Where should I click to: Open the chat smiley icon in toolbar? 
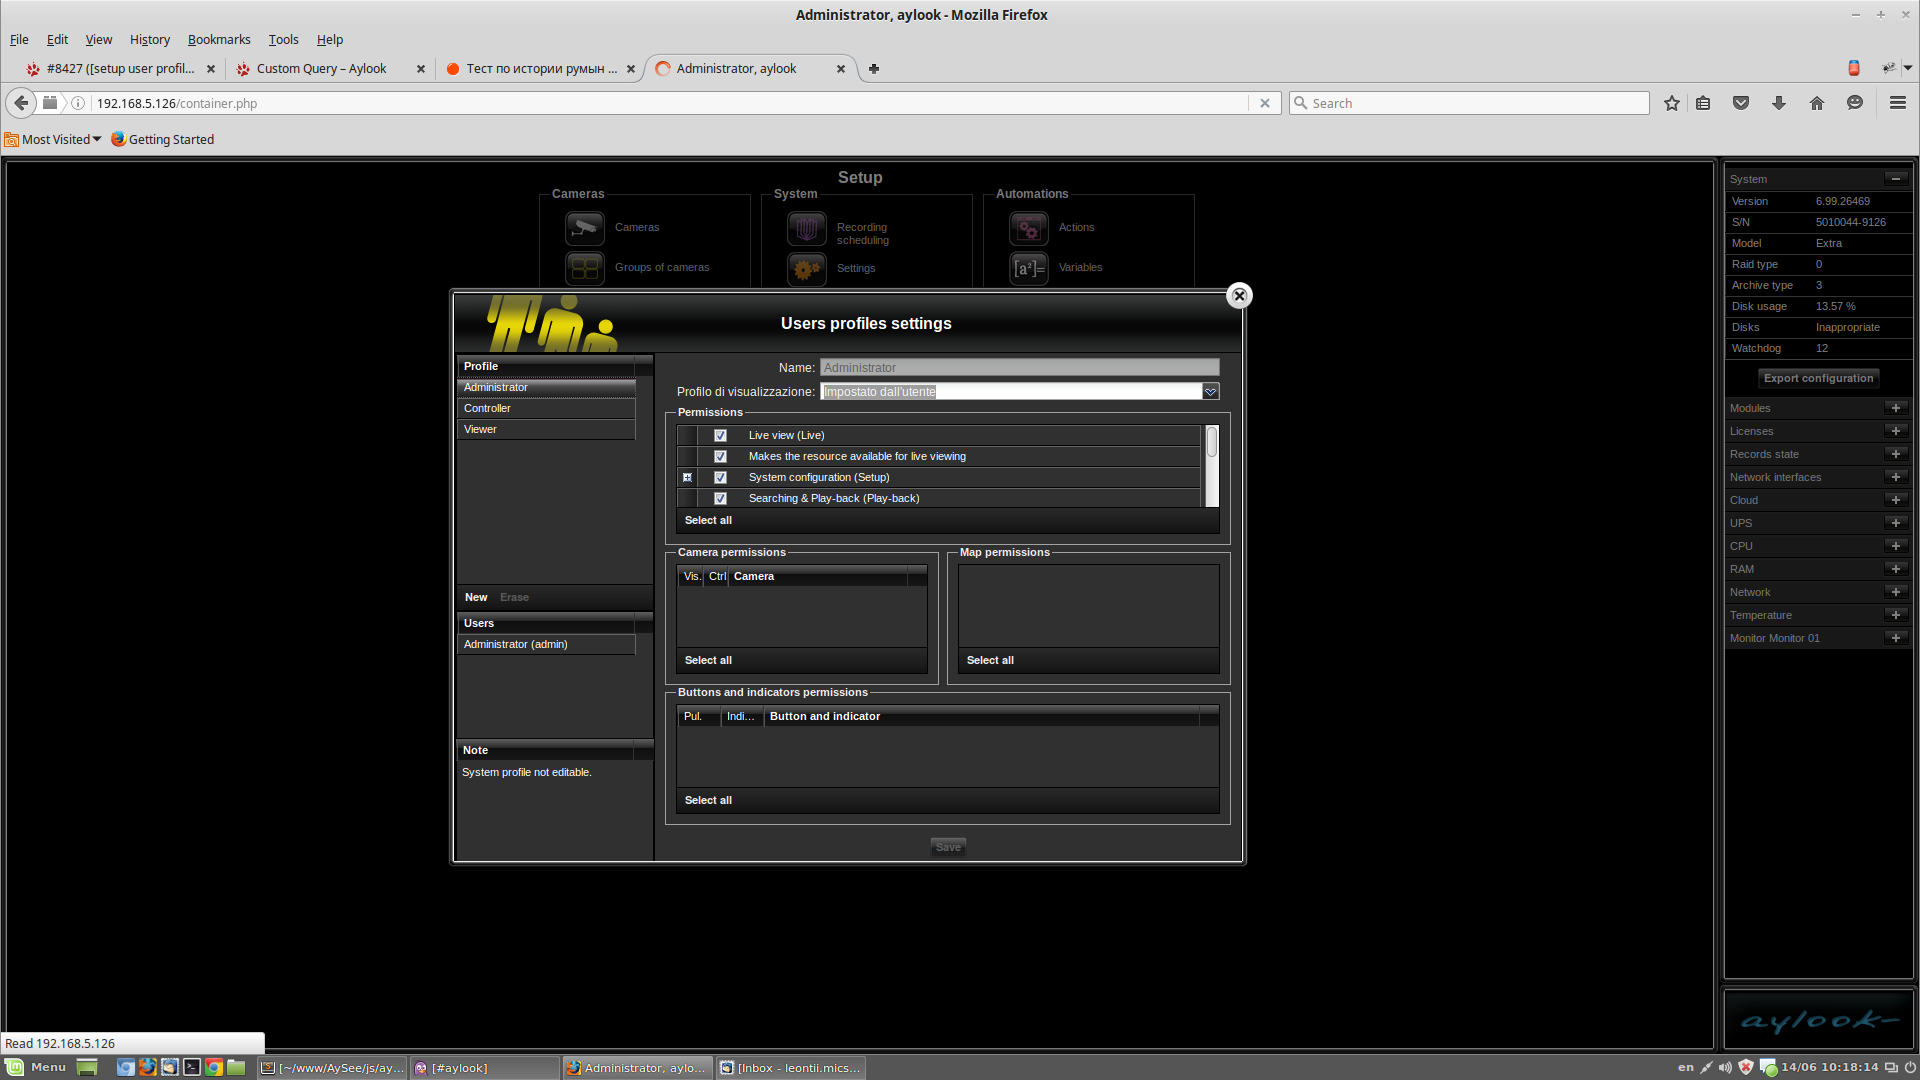tap(1855, 103)
